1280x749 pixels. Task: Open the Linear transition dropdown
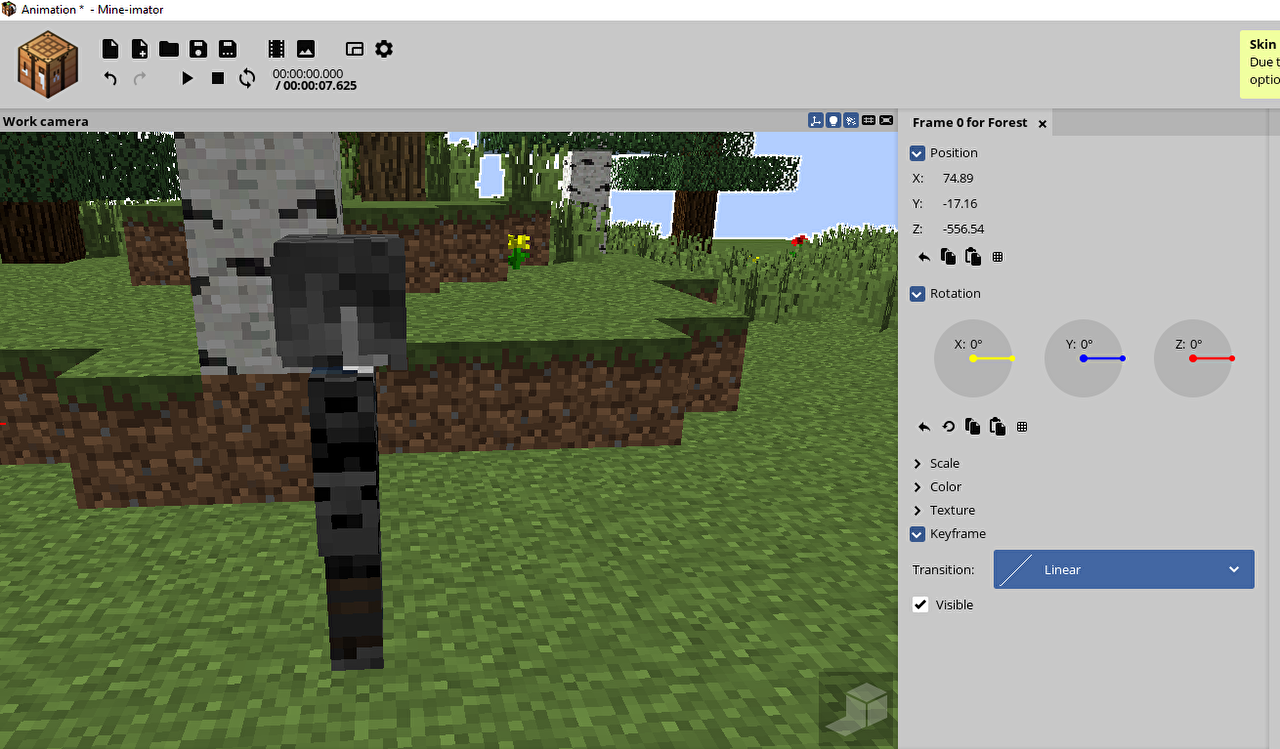[1123, 569]
